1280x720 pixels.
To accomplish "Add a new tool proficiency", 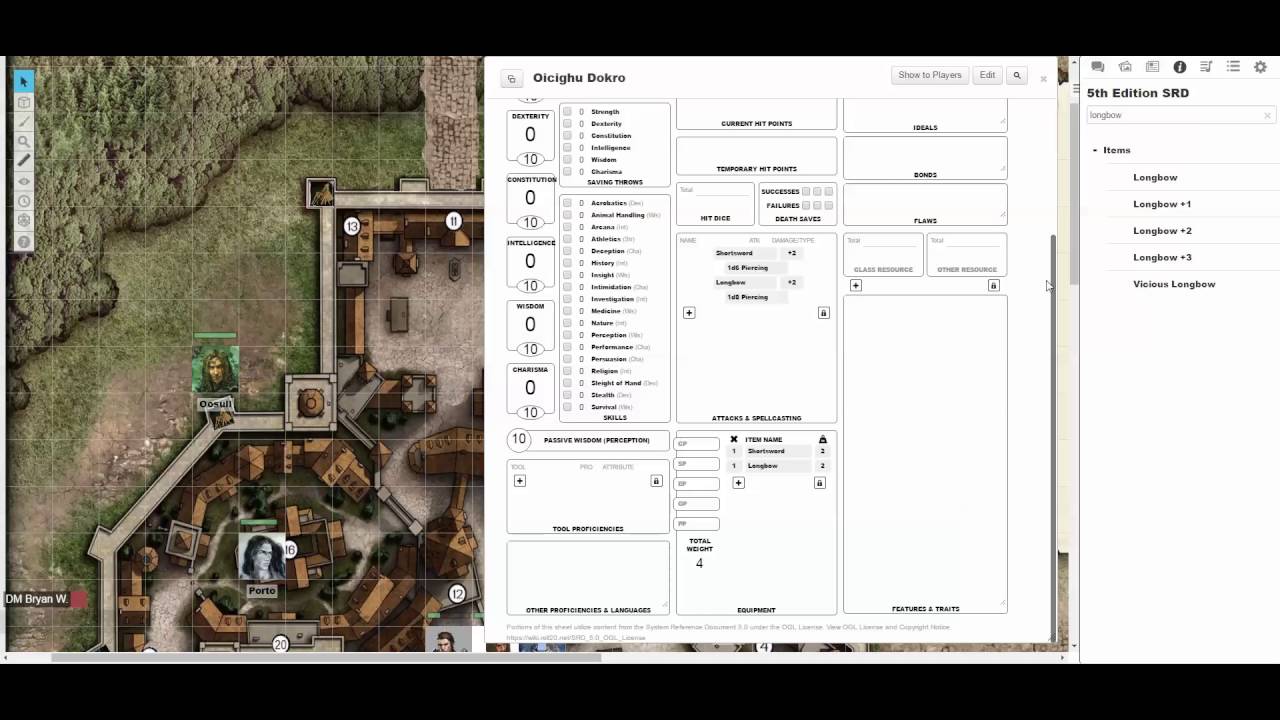I will point(520,481).
